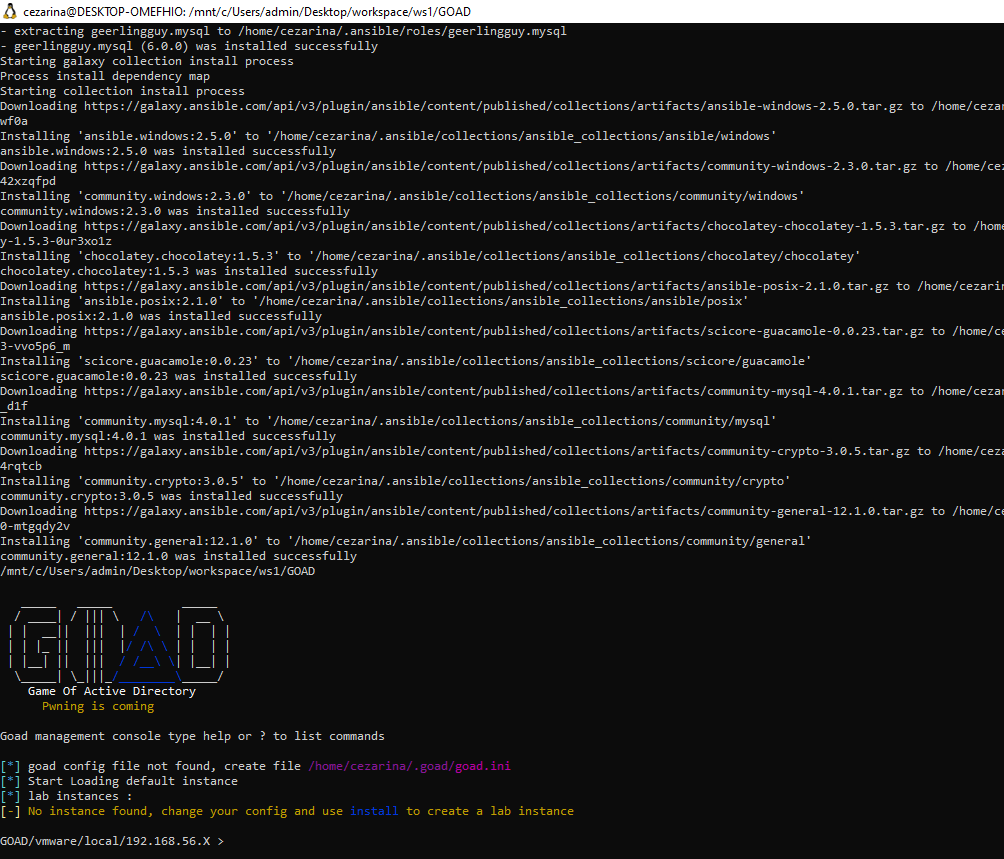
Task: Click the Tux penguin icon in title bar
Action: (11, 11)
